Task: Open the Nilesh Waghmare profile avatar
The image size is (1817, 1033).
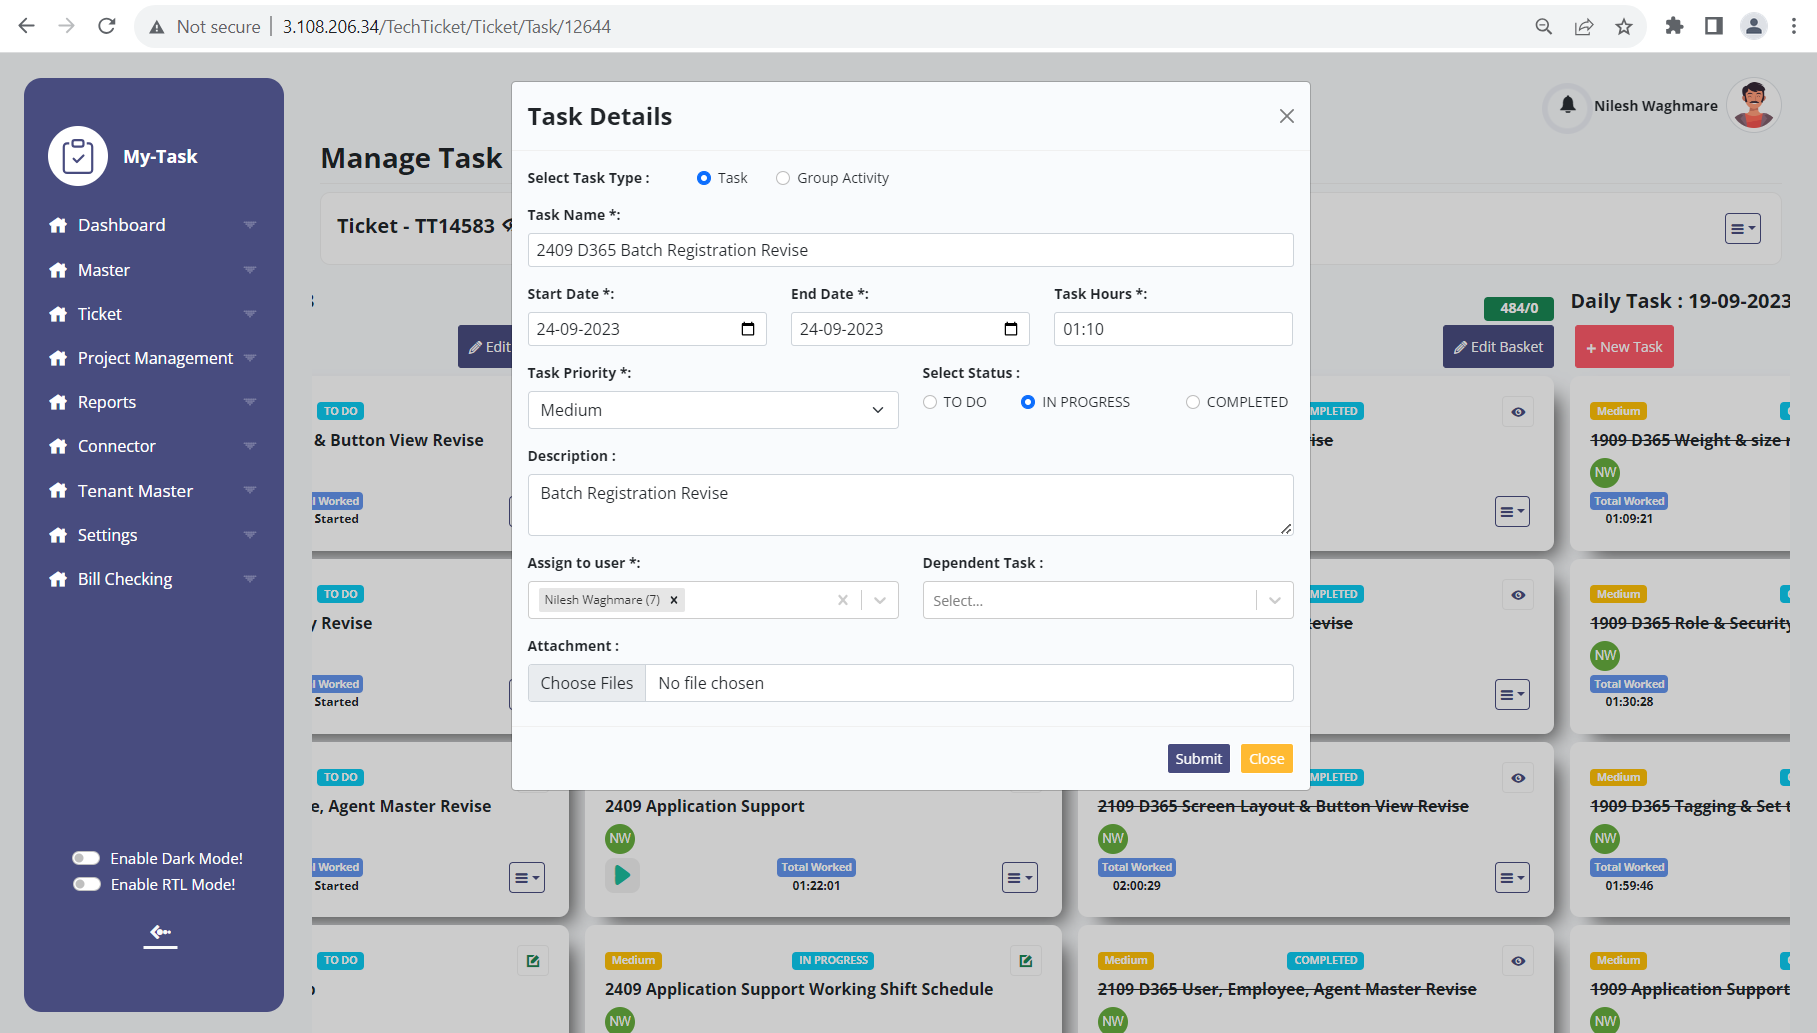Action: pos(1753,105)
